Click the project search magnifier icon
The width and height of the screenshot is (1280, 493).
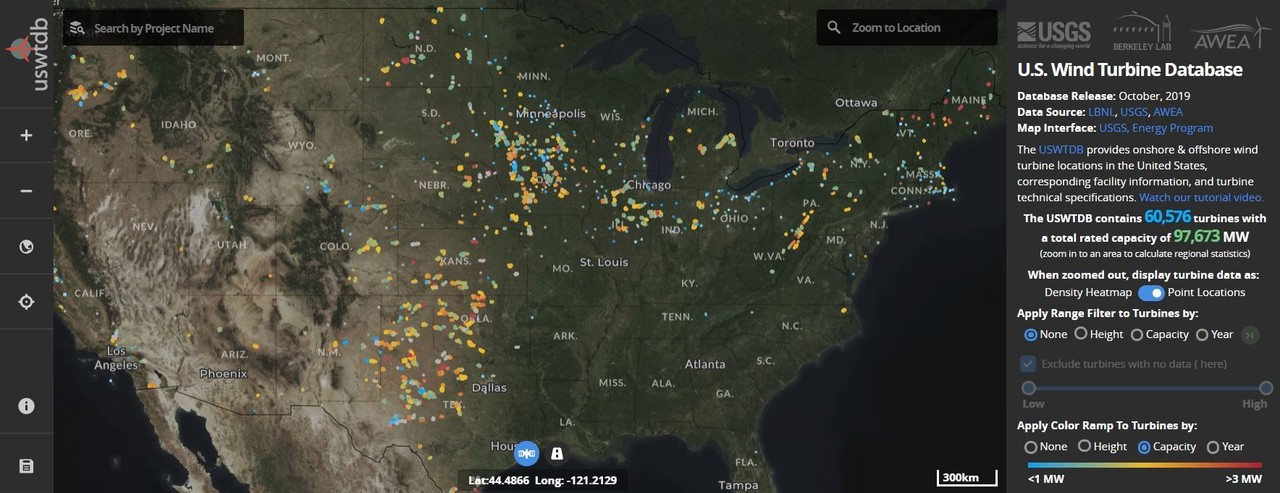pos(77,28)
